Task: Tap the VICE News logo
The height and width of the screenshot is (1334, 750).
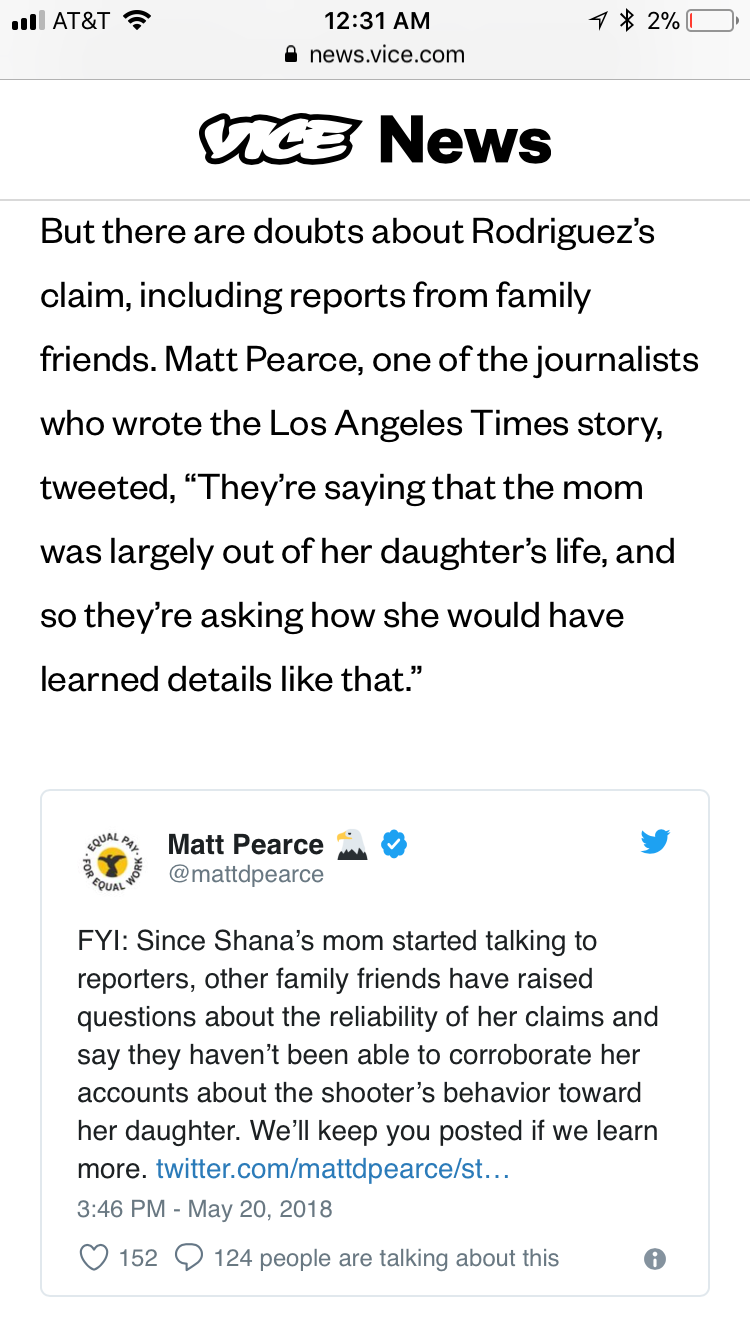Action: [375, 139]
